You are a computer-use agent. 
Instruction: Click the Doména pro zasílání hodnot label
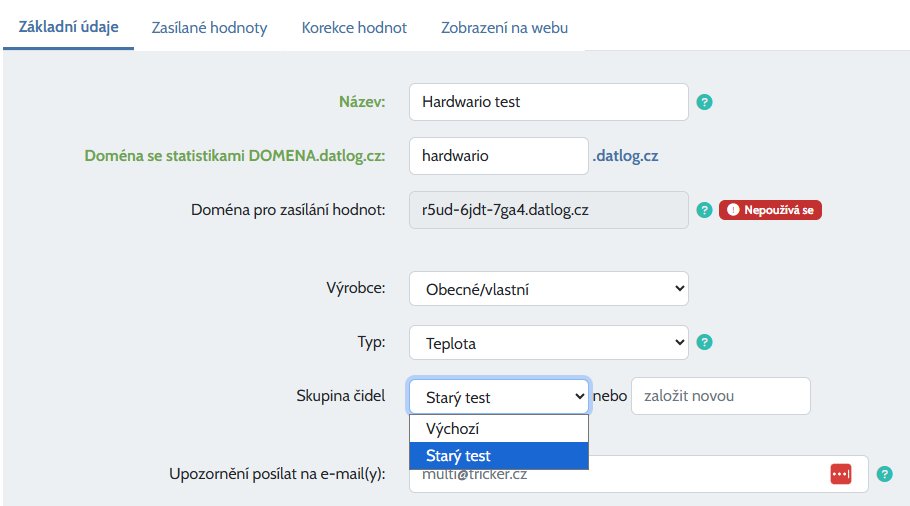(288, 210)
